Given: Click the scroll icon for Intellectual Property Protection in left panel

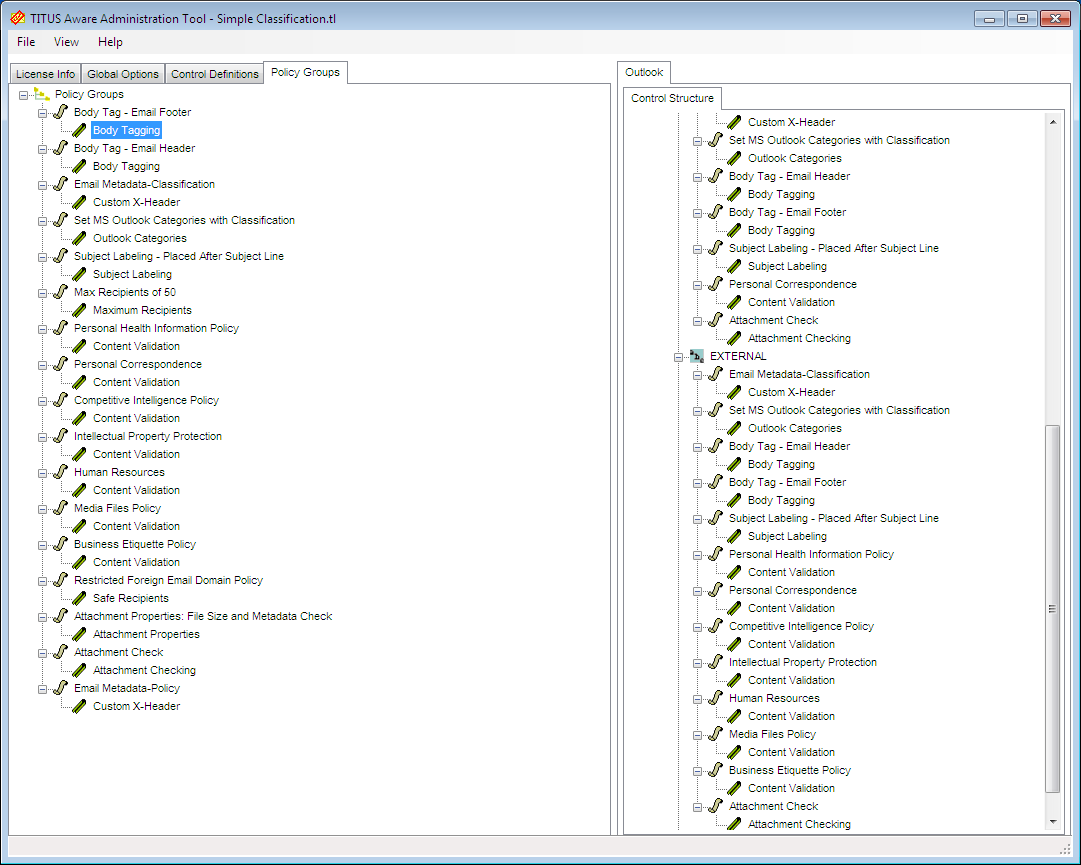Looking at the screenshot, I should 61,436.
